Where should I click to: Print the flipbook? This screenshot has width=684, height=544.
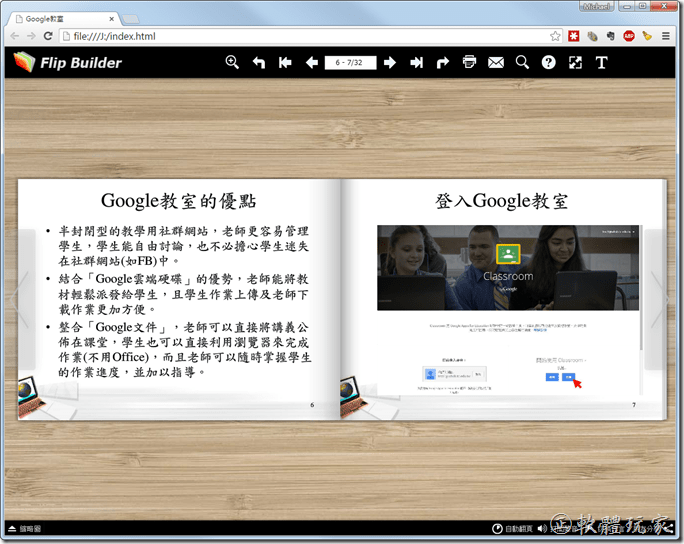[x=469, y=62]
